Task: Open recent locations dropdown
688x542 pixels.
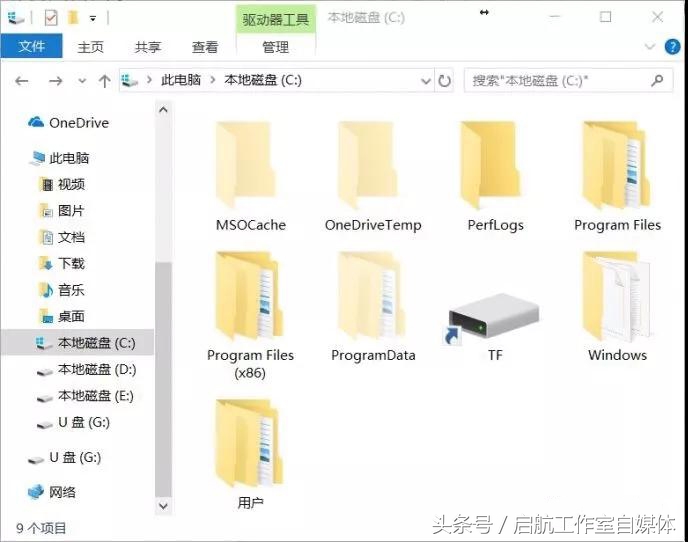Action: click(x=82, y=81)
